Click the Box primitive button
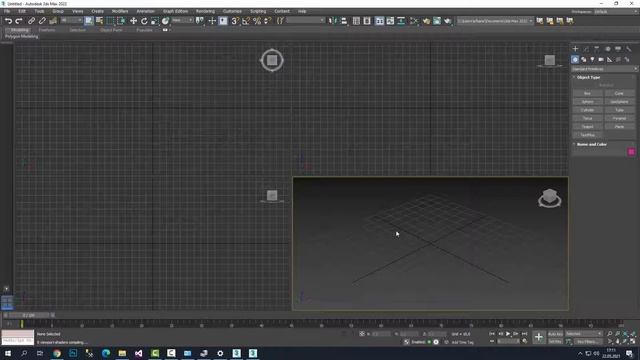 tap(587, 93)
